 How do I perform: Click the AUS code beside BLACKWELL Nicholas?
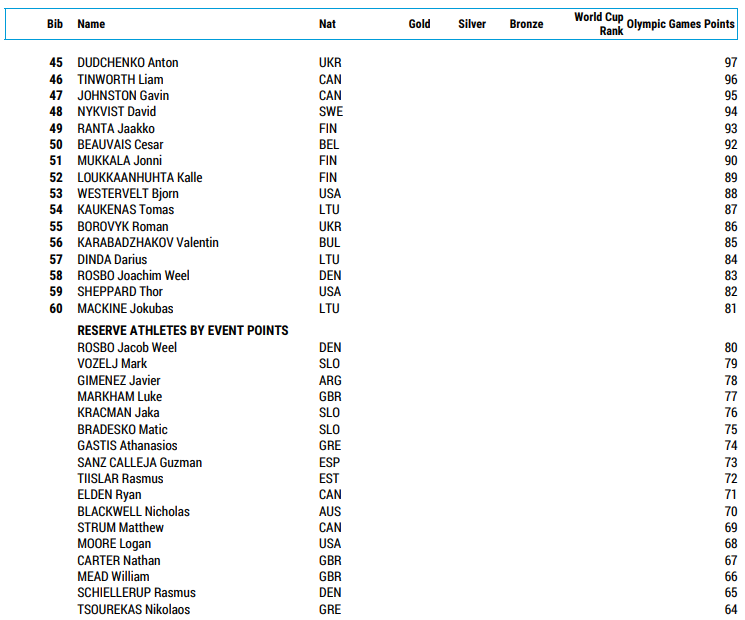(x=329, y=512)
